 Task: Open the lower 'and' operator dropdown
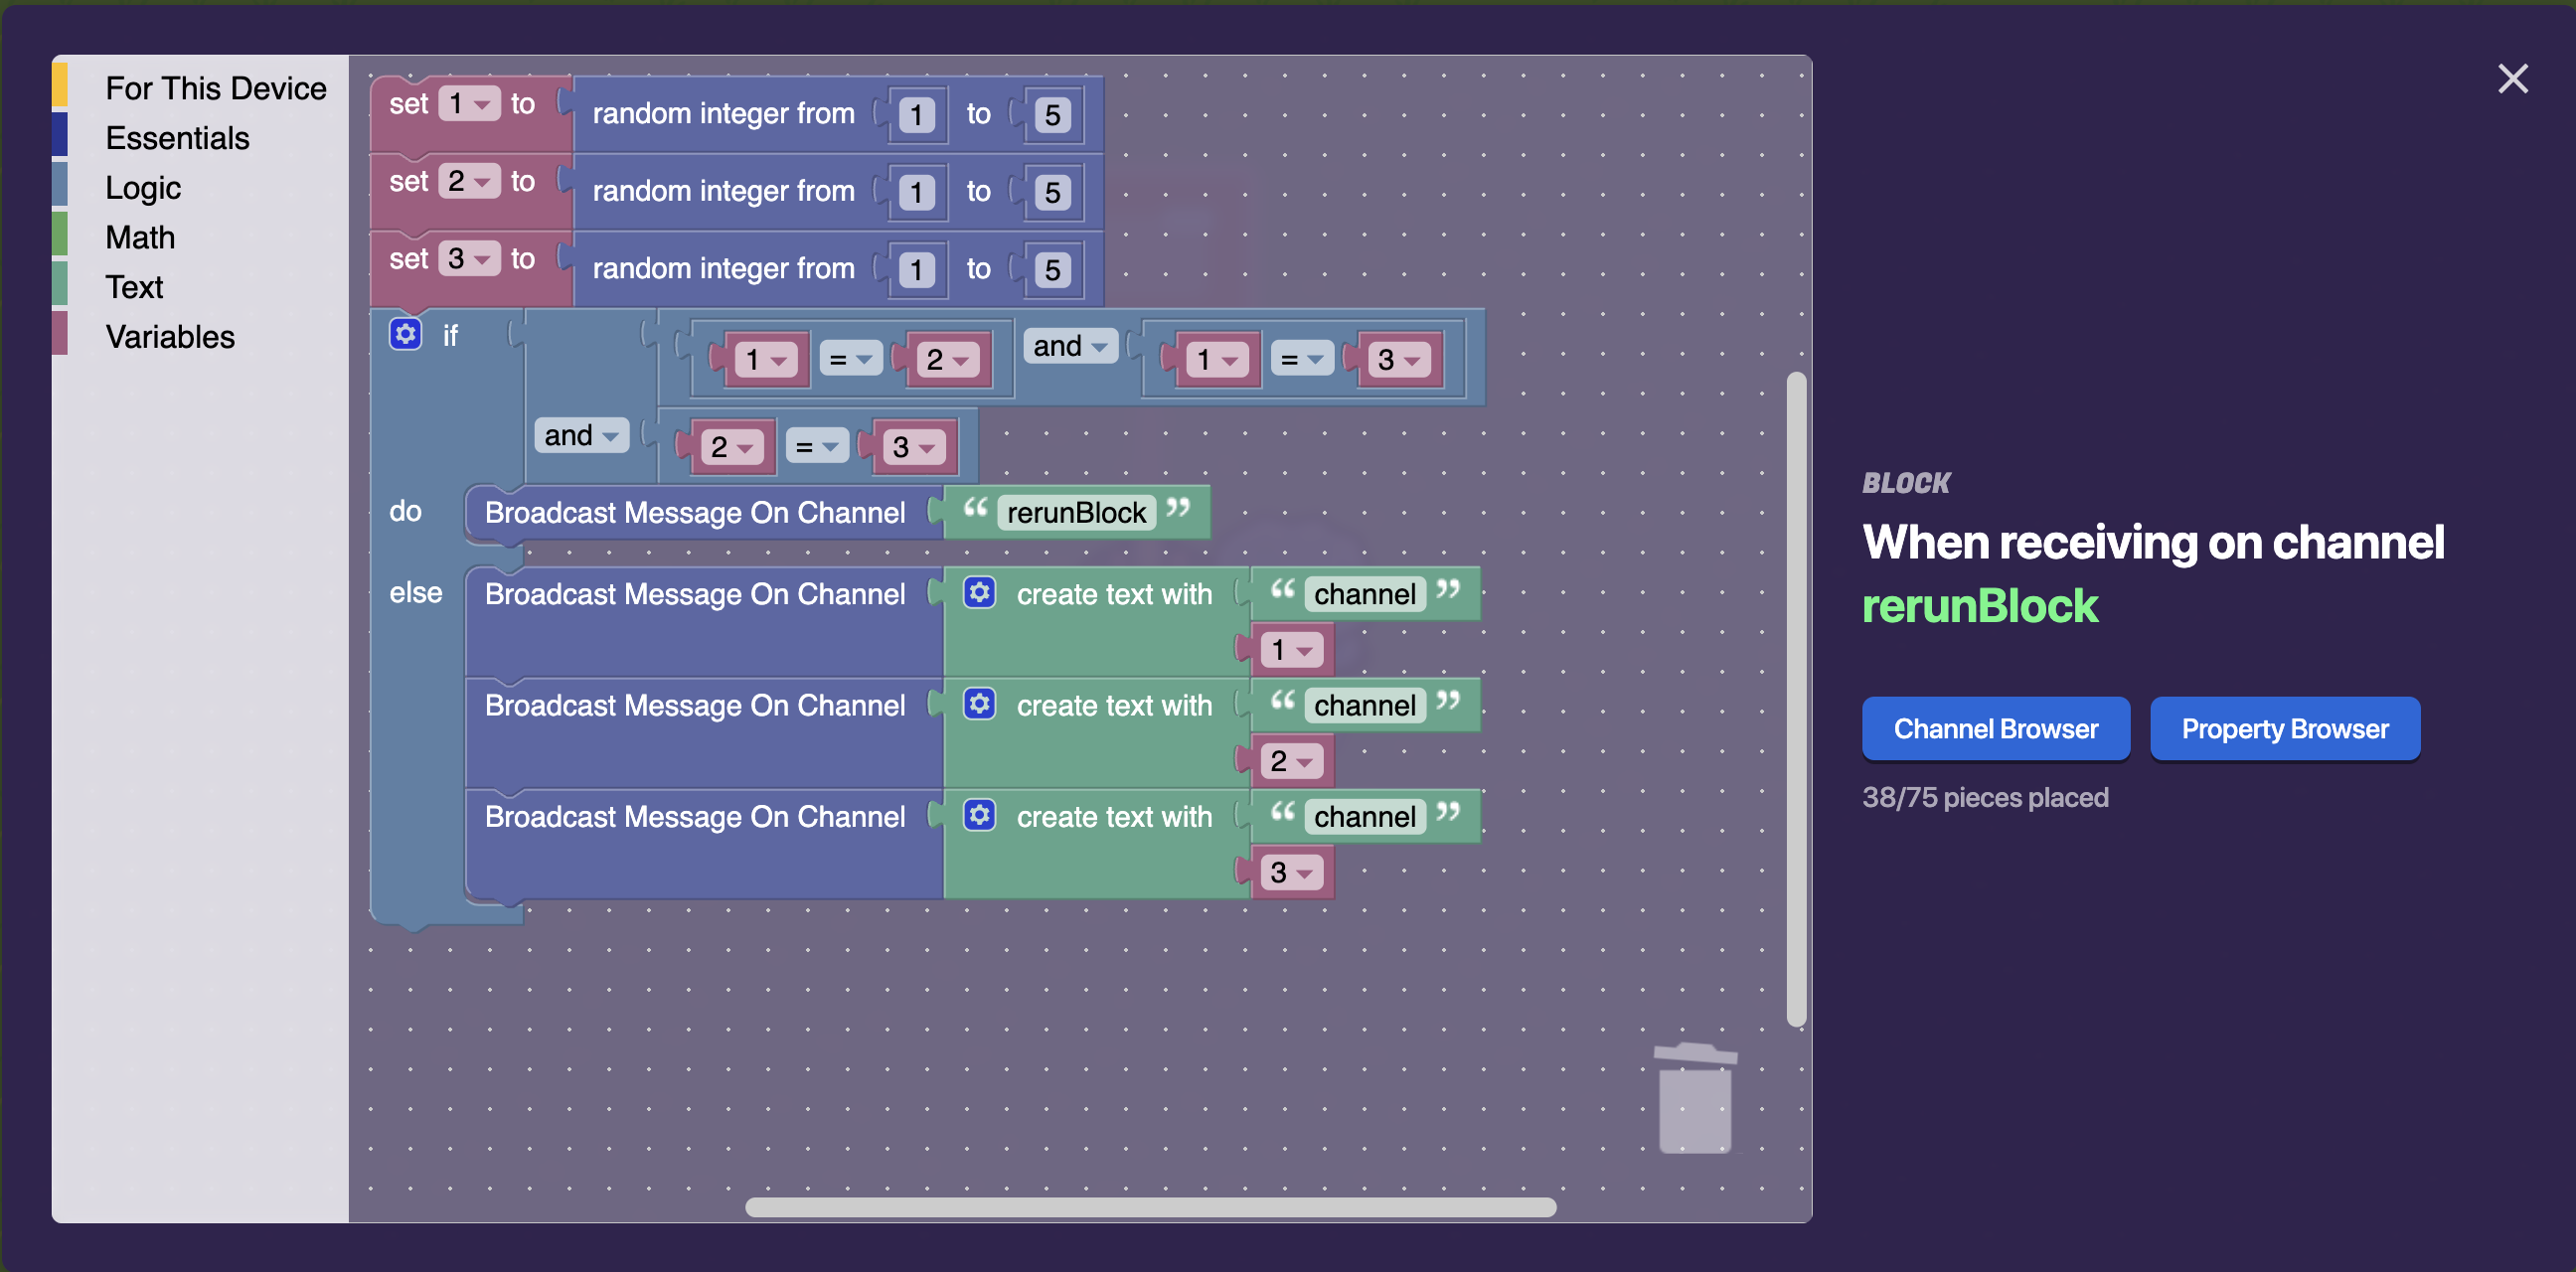(581, 435)
